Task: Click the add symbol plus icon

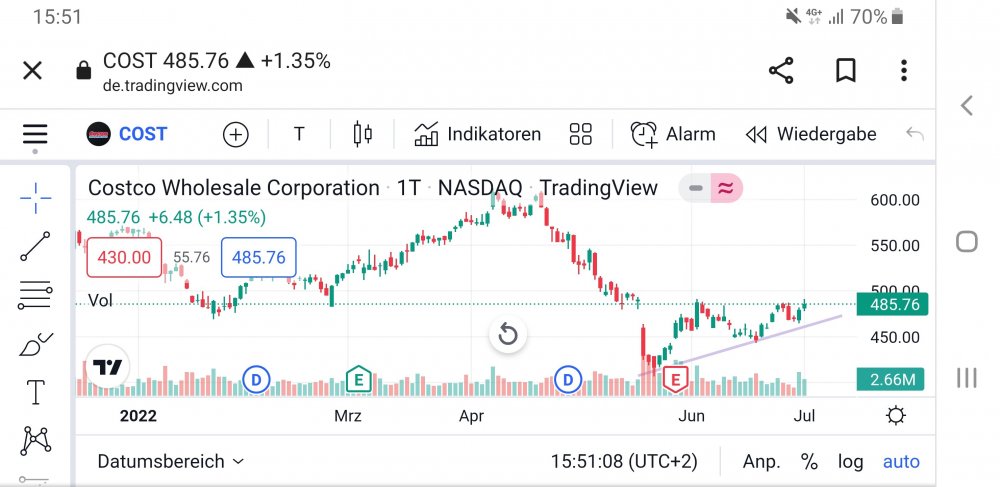Action: coord(236,134)
